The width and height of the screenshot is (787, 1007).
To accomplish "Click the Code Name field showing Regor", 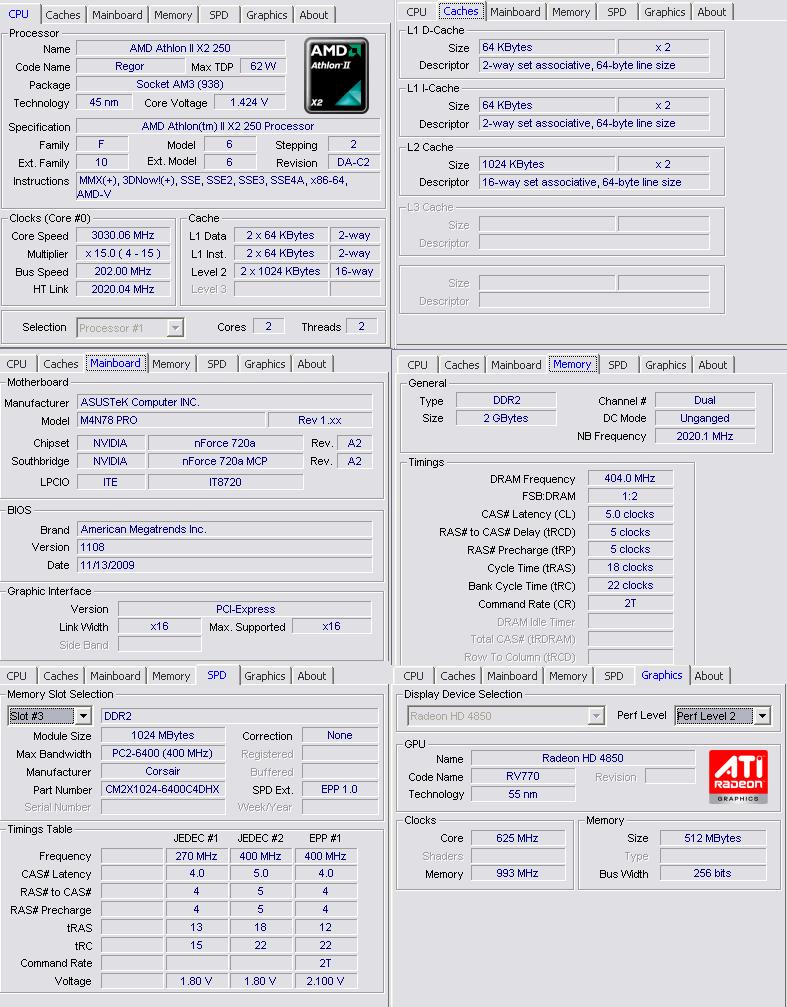I will click(x=129, y=66).
